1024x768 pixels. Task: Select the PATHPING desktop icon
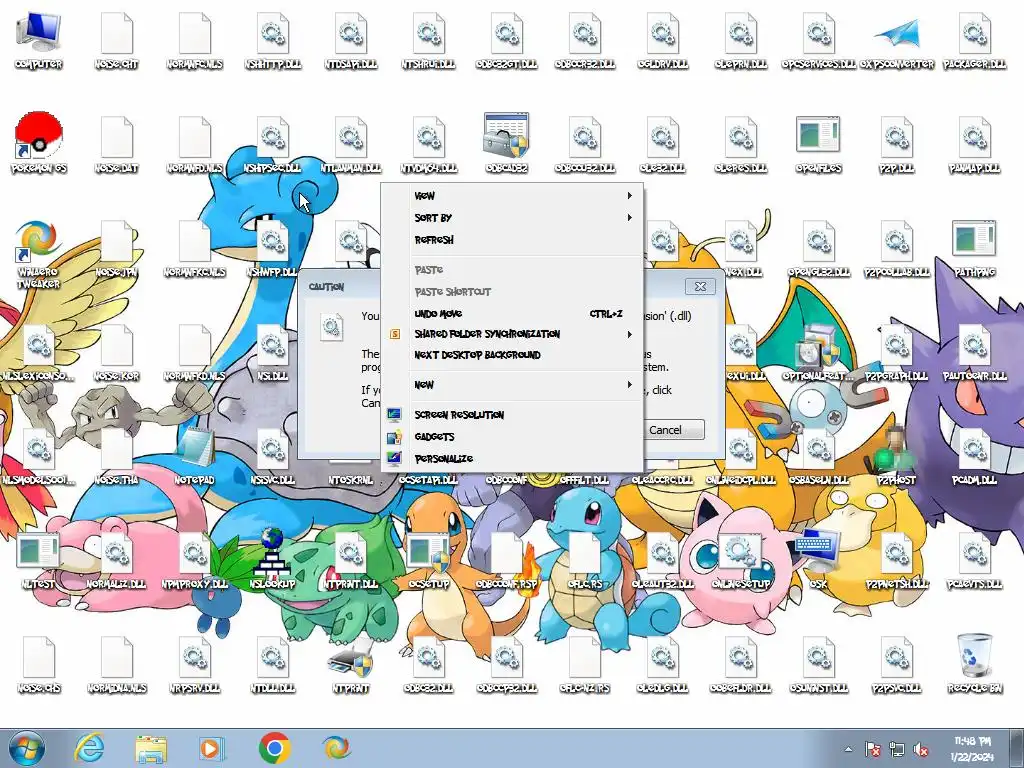(974, 248)
